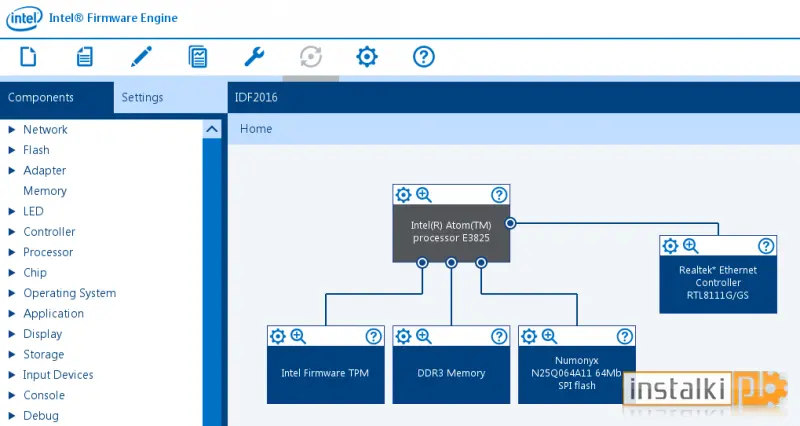Open the lined document toolbar icon
Viewport: 800px width, 426px height.
point(85,57)
